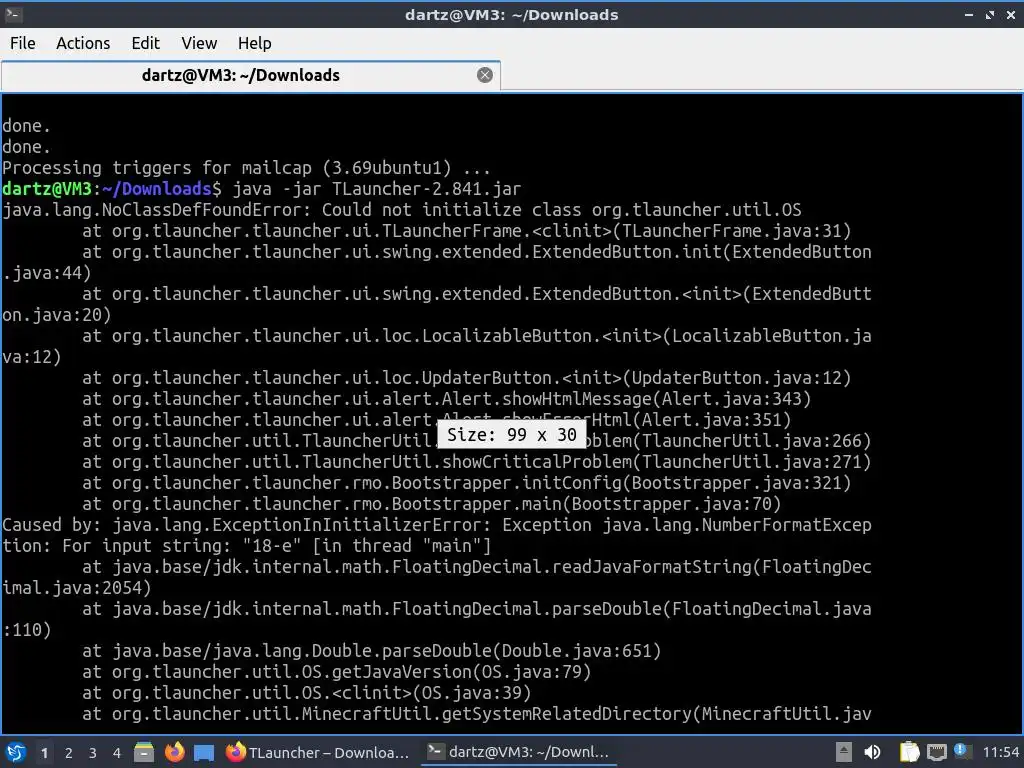
Task: Switch to workspace 3
Action: [x=93, y=753]
